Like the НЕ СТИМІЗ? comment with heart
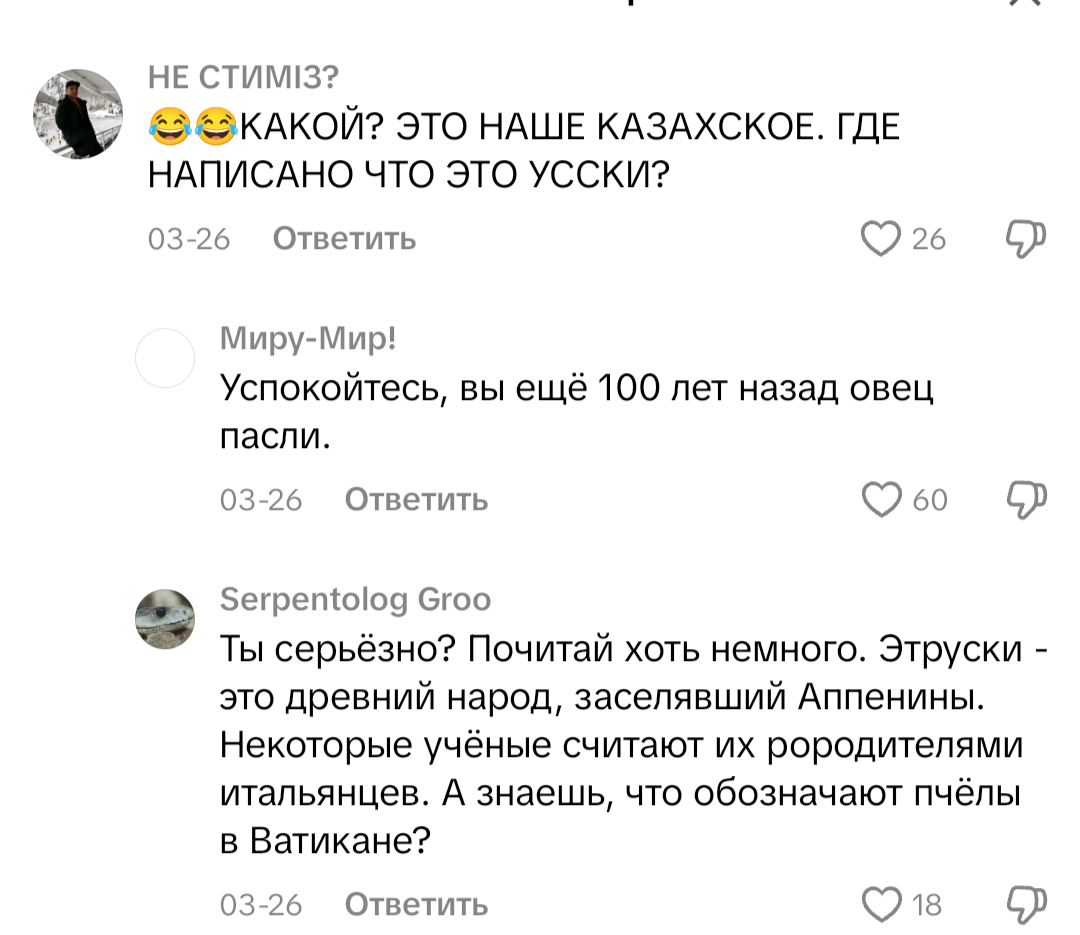 tap(882, 239)
